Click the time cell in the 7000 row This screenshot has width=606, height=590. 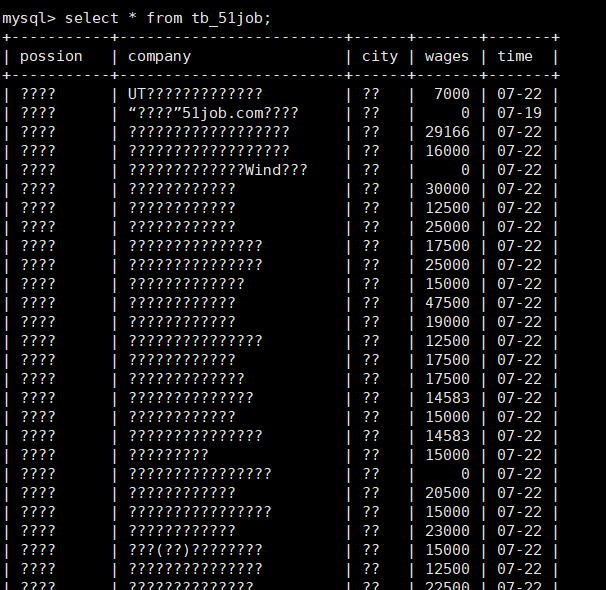(519, 94)
